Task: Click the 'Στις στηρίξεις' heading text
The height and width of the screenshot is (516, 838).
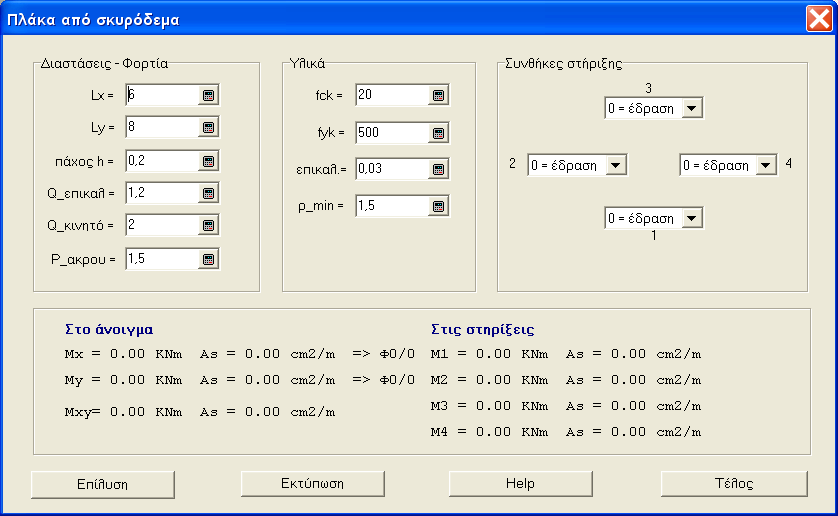Action: coord(483,329)
